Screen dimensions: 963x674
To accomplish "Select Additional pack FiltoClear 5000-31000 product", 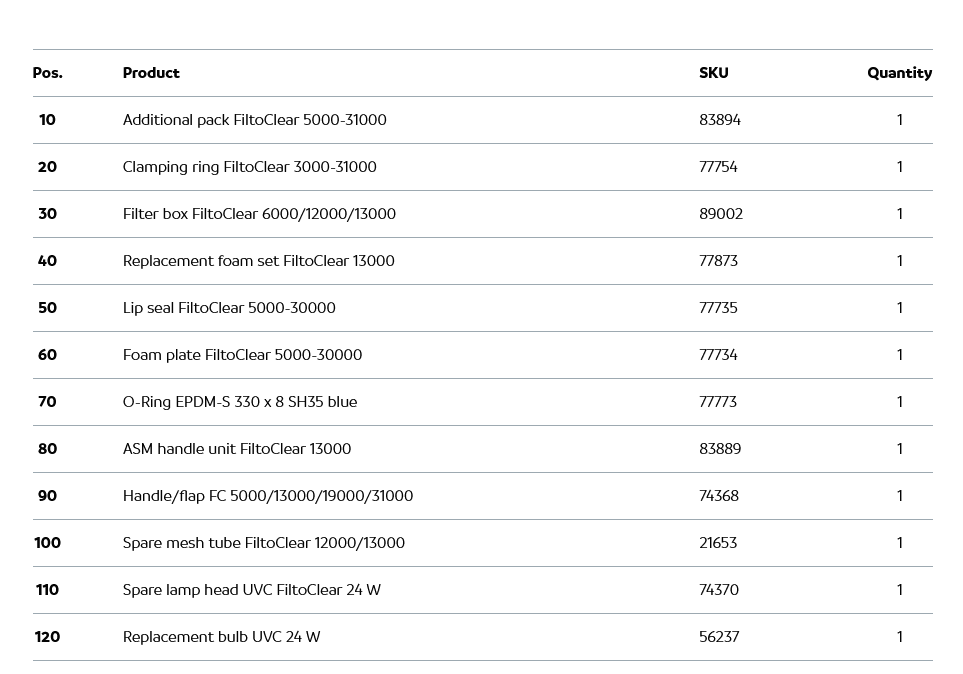I will pyautogui.click(x=254, y=120).
